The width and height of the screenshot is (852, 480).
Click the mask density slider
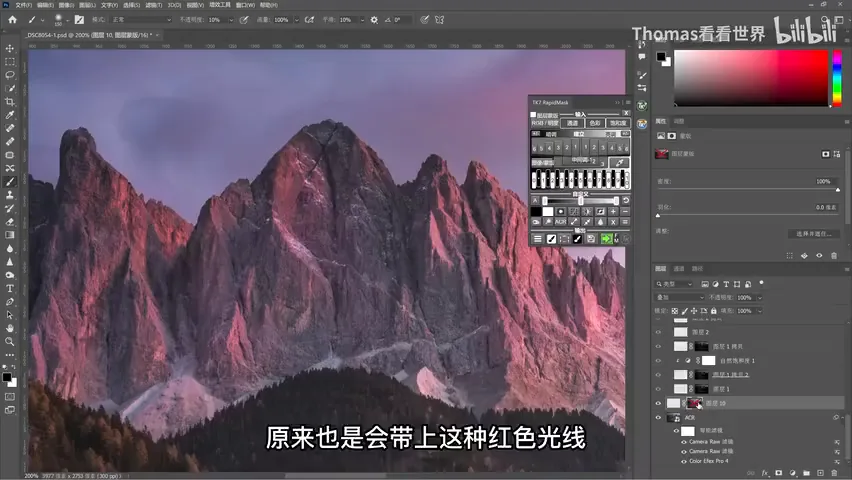pyautogui.click(x=748, y=190)
